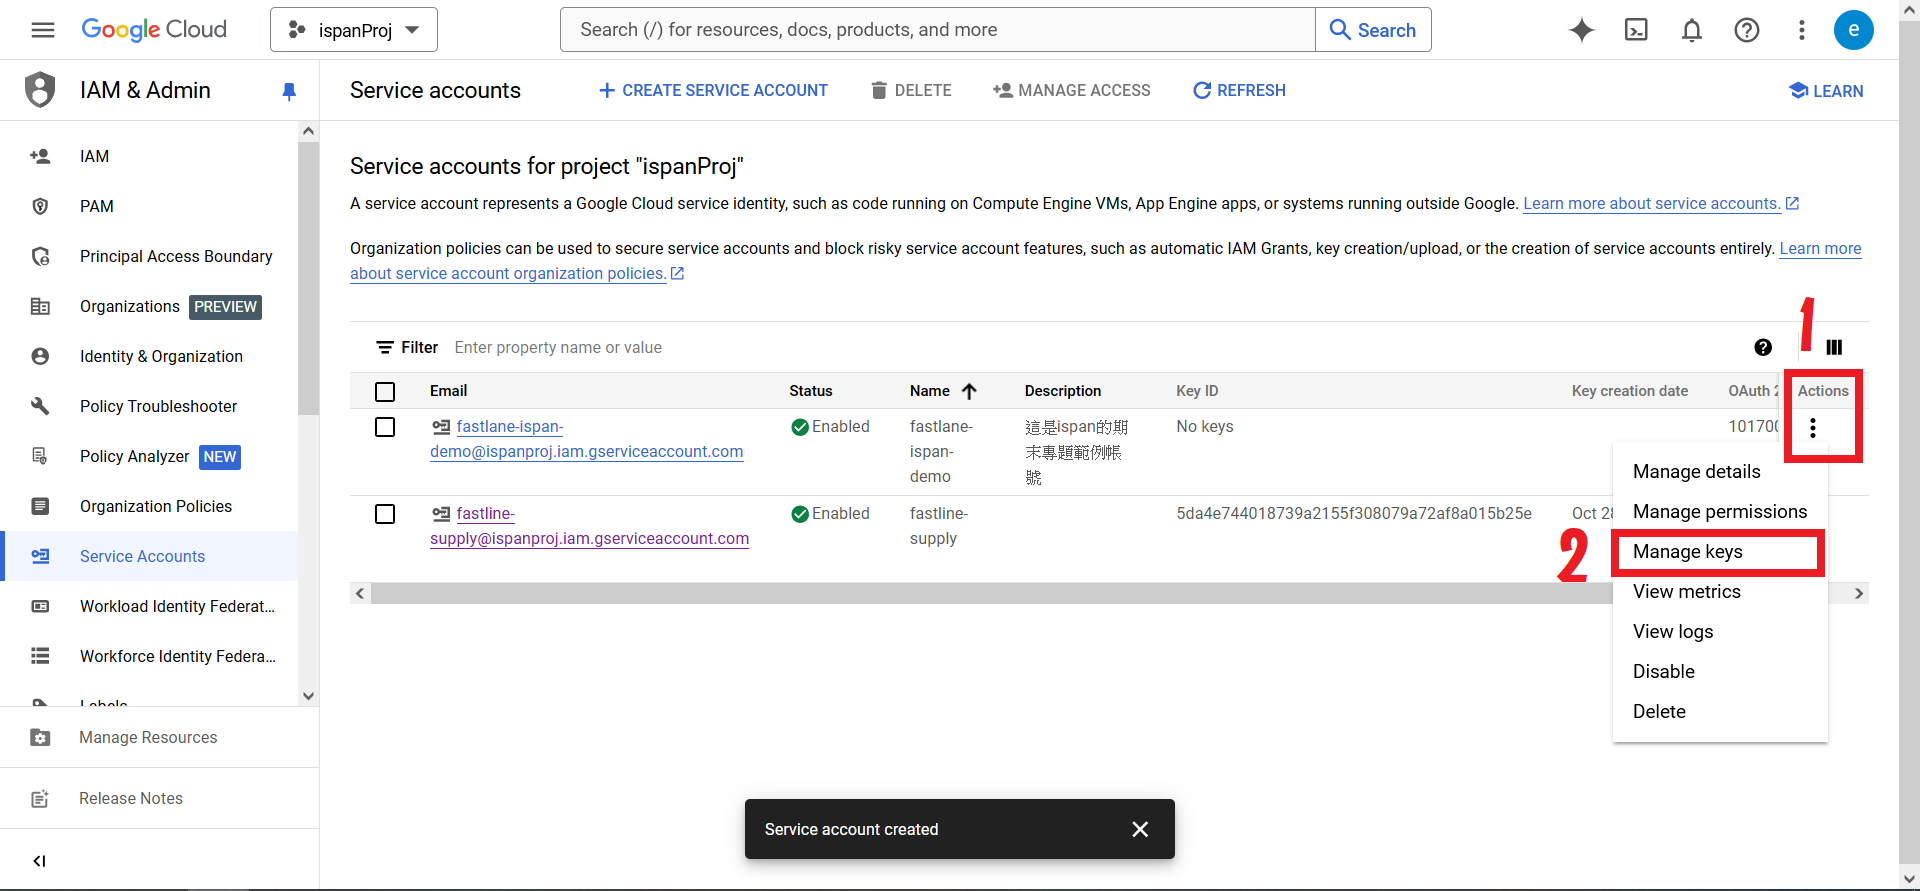This screenshot has height=891, width=1920.
Task: Go to Google Cloud home logo
Action: (x=154, y=30)
